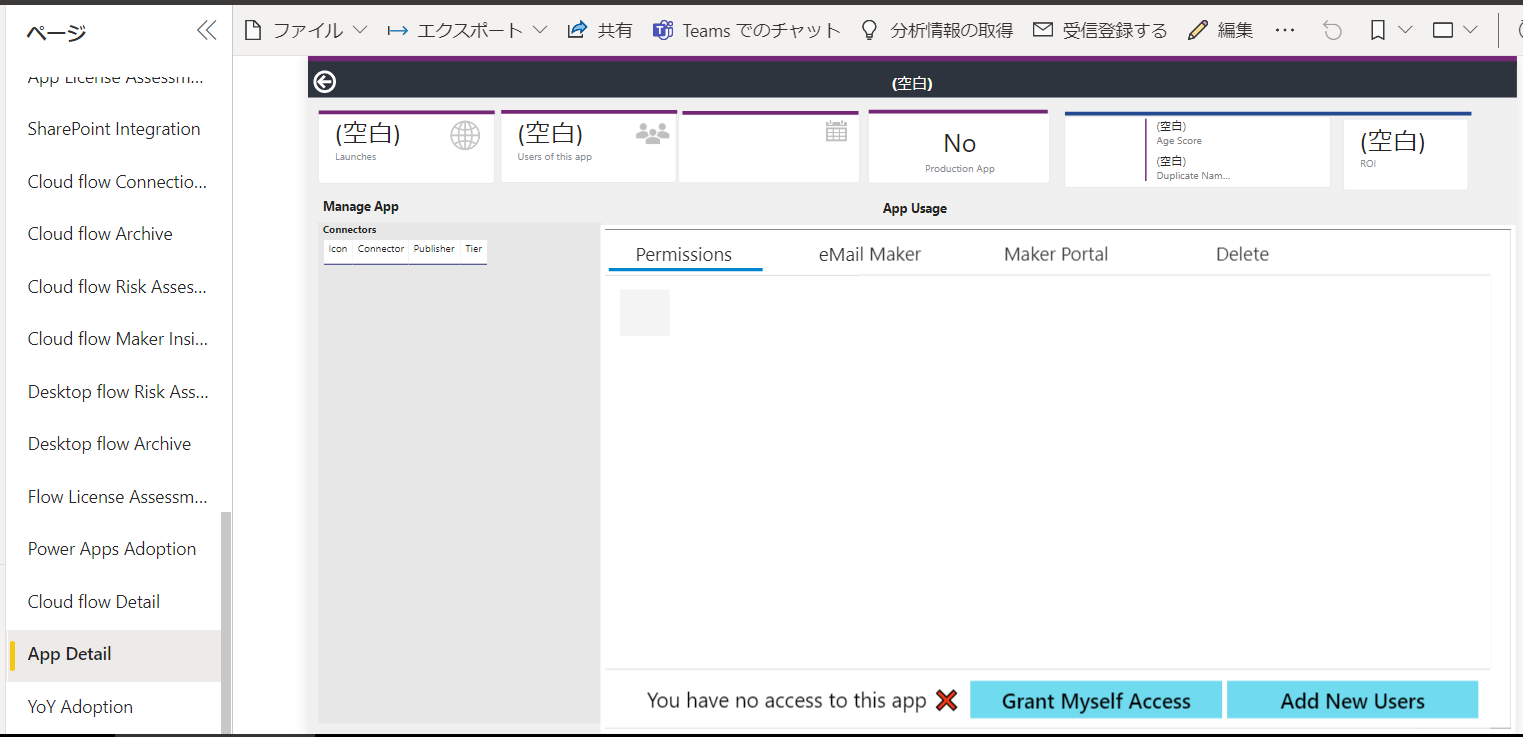Open the bookmark icon in the toolbar
The height and width of the screenshot is (737, 1523).
click(1377, 29)
